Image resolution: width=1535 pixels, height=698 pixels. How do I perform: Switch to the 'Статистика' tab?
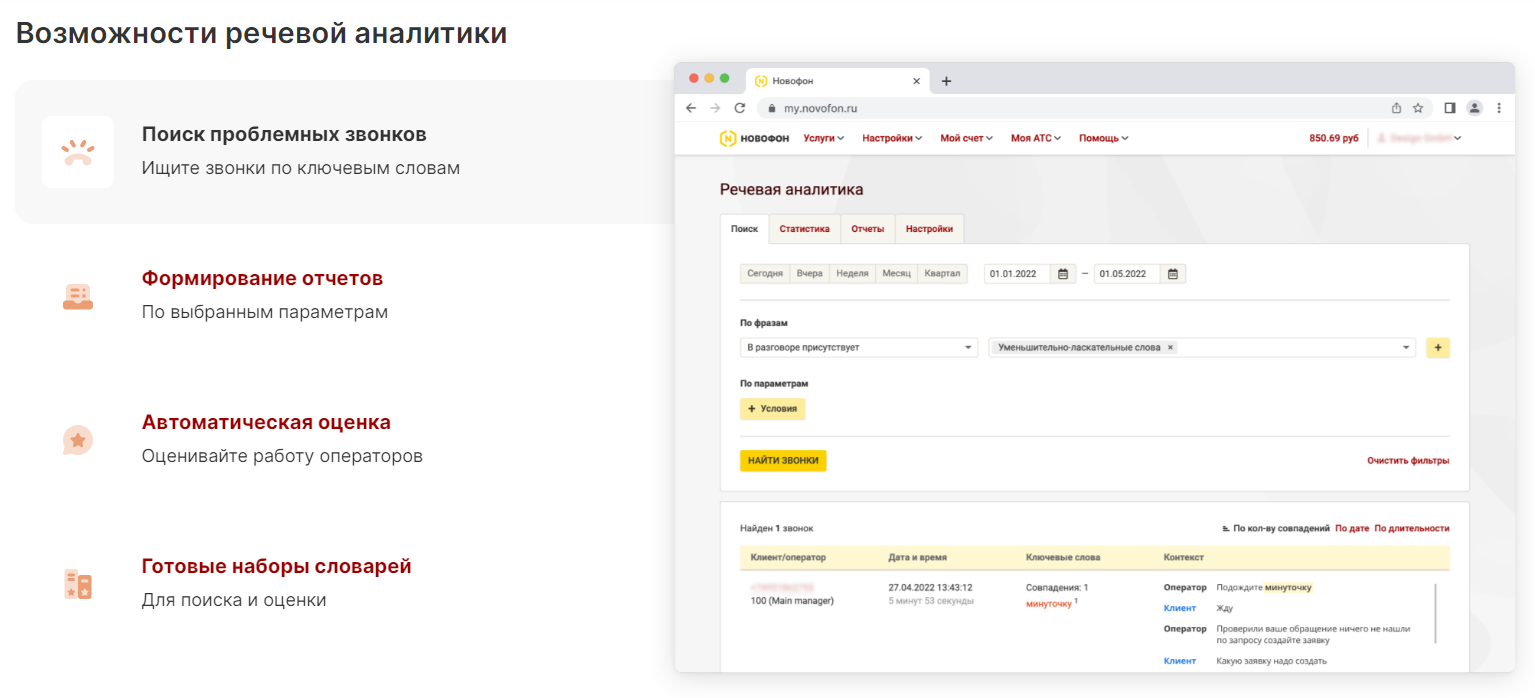[x=804, y=229]
